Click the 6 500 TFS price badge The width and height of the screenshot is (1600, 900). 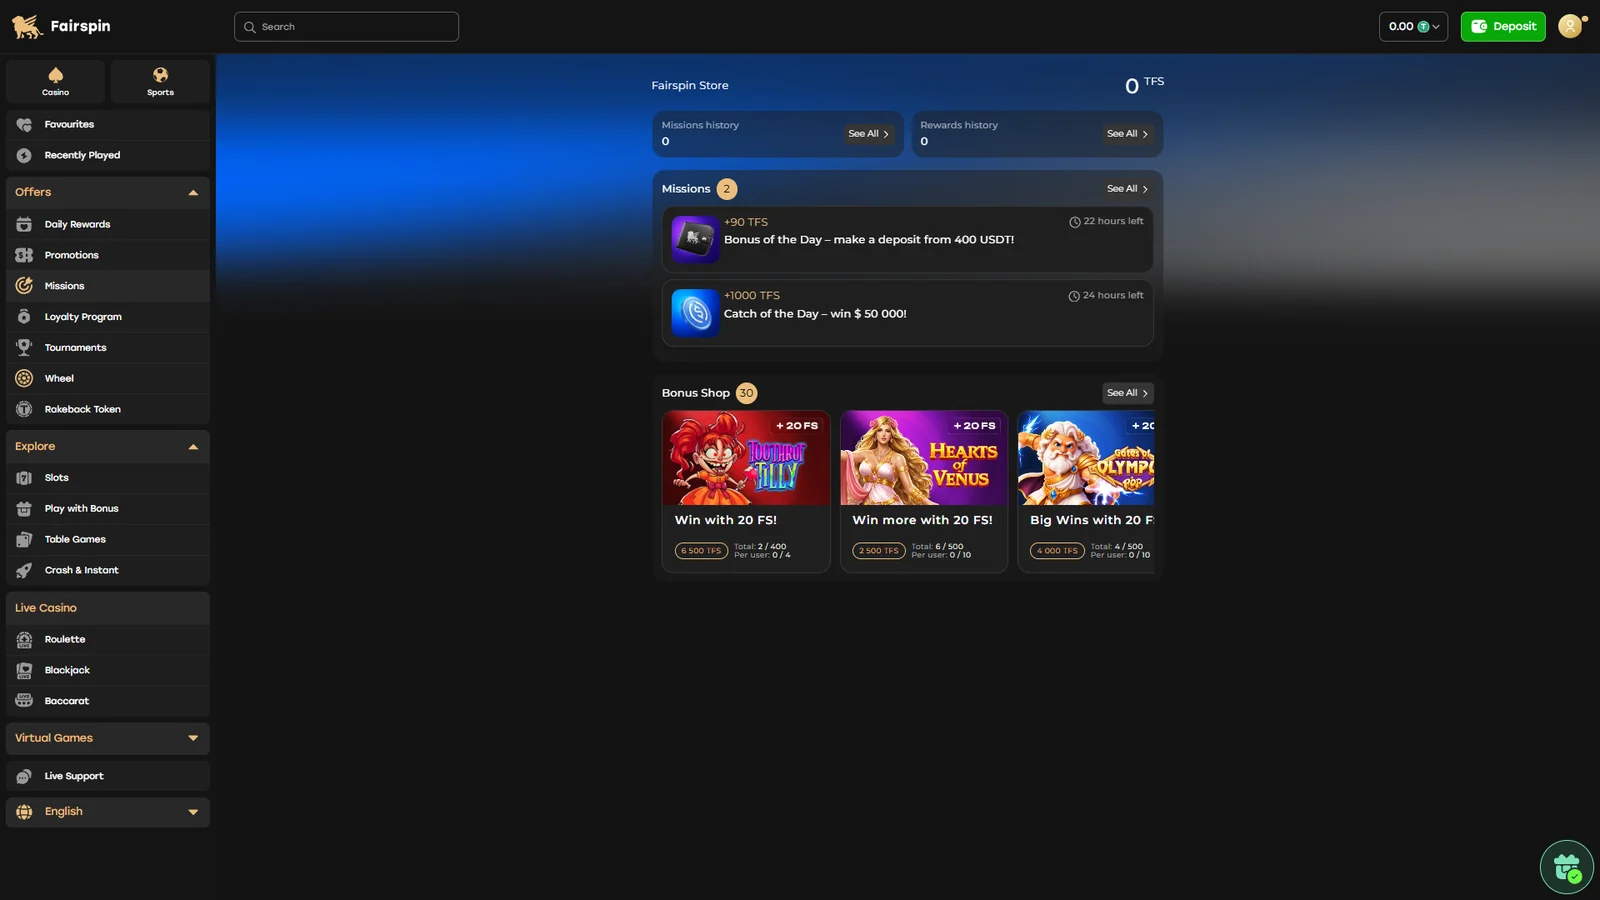click(x=701, y=551)
